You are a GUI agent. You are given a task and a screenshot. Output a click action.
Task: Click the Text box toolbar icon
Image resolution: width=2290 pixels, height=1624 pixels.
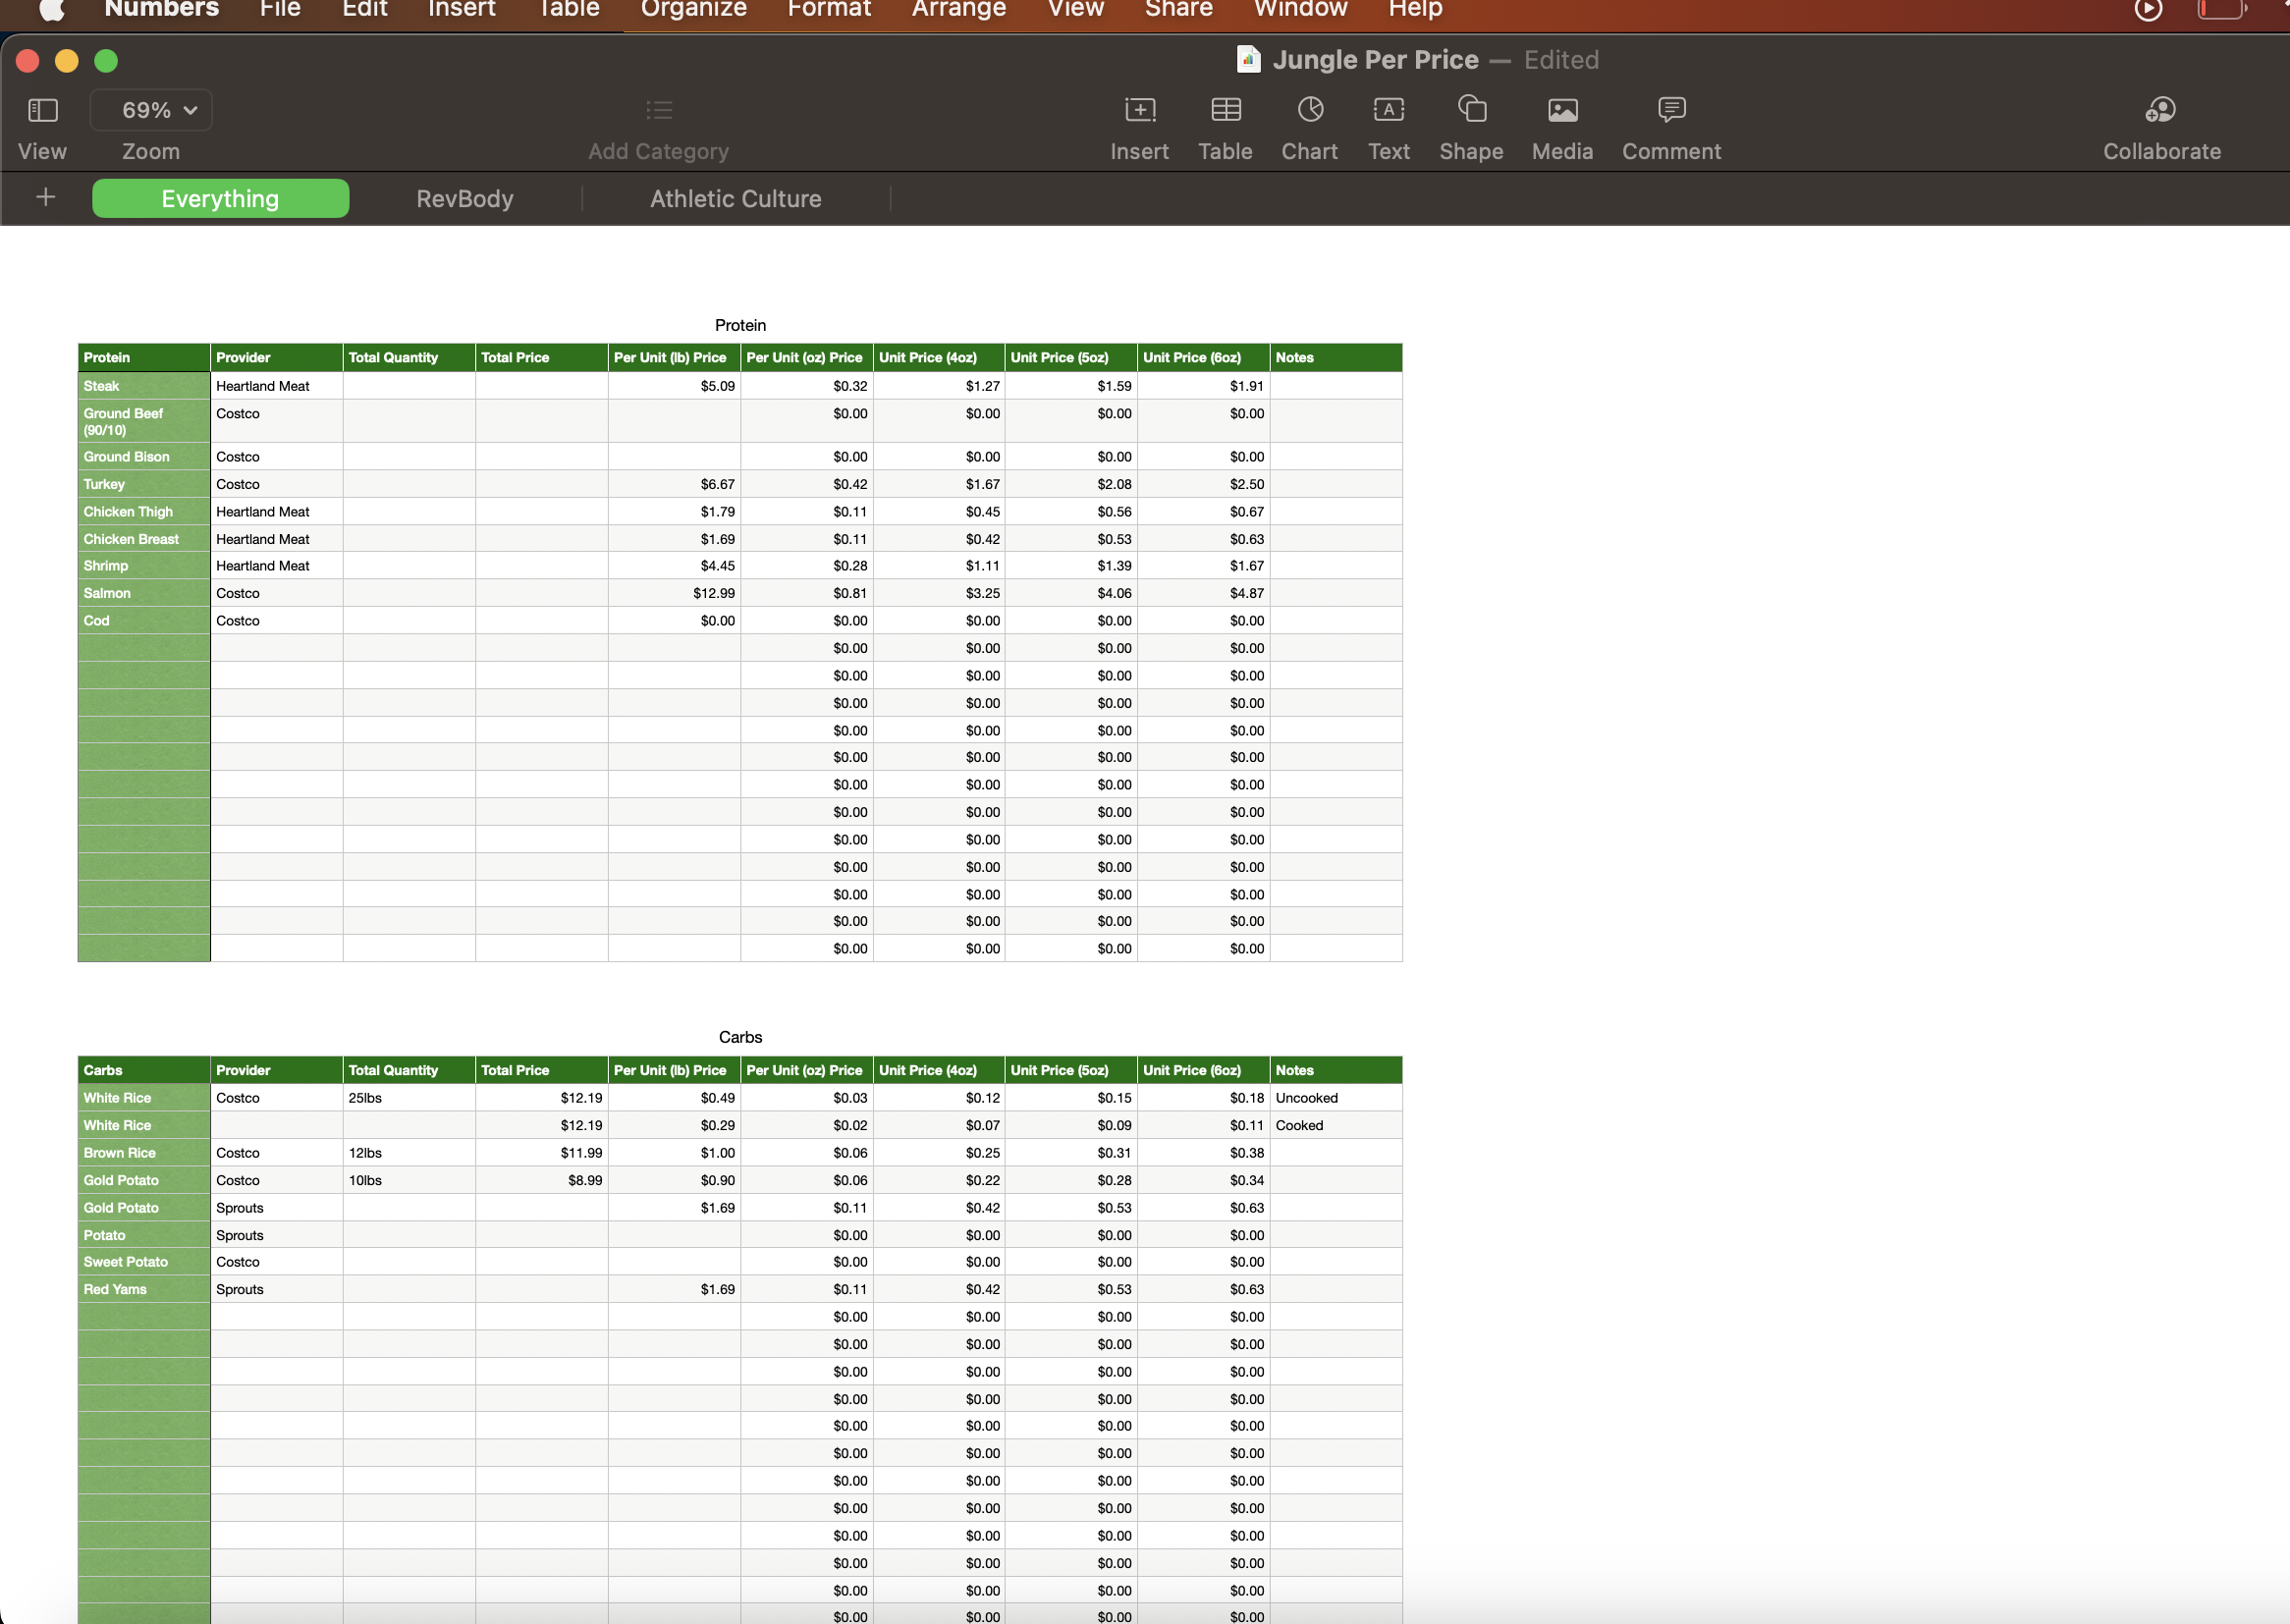point(1388,110)
